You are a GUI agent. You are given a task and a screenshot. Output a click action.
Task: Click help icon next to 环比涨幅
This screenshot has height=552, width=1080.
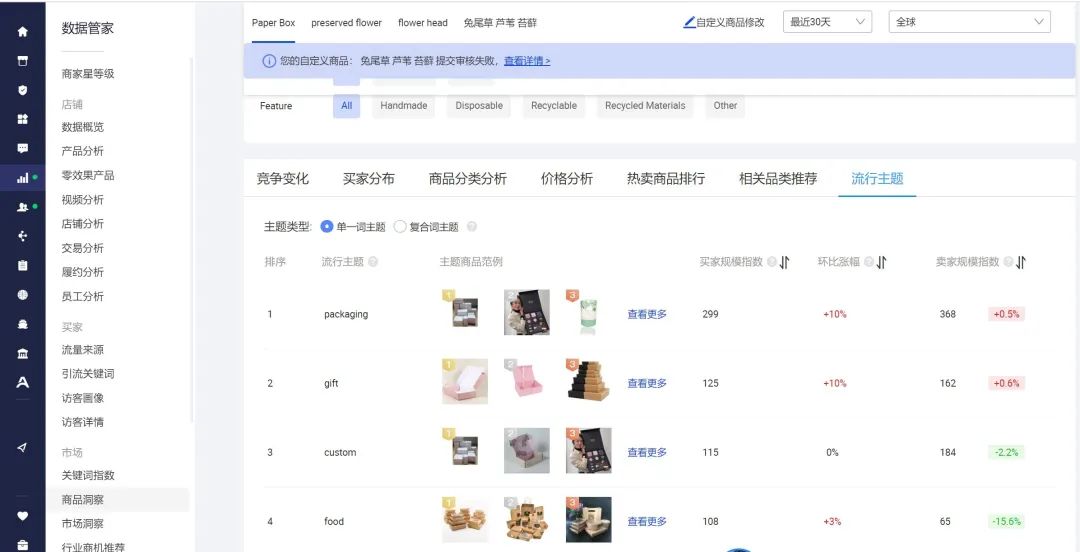coord(869,262)
